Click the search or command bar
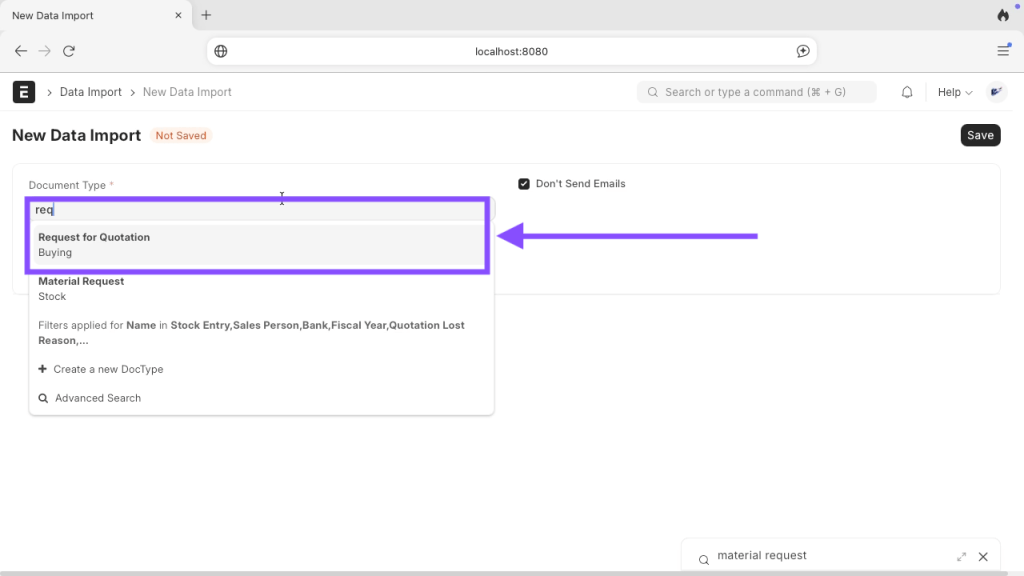The width and height of the screenshot is (1024, 576). coord(756,92)
